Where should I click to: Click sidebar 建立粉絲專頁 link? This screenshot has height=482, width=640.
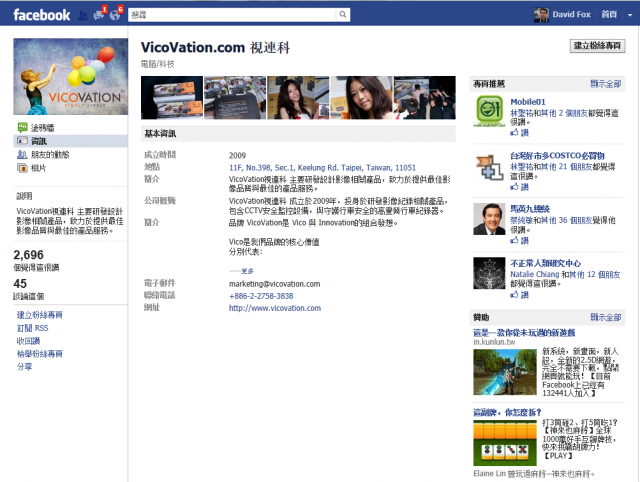40,315
